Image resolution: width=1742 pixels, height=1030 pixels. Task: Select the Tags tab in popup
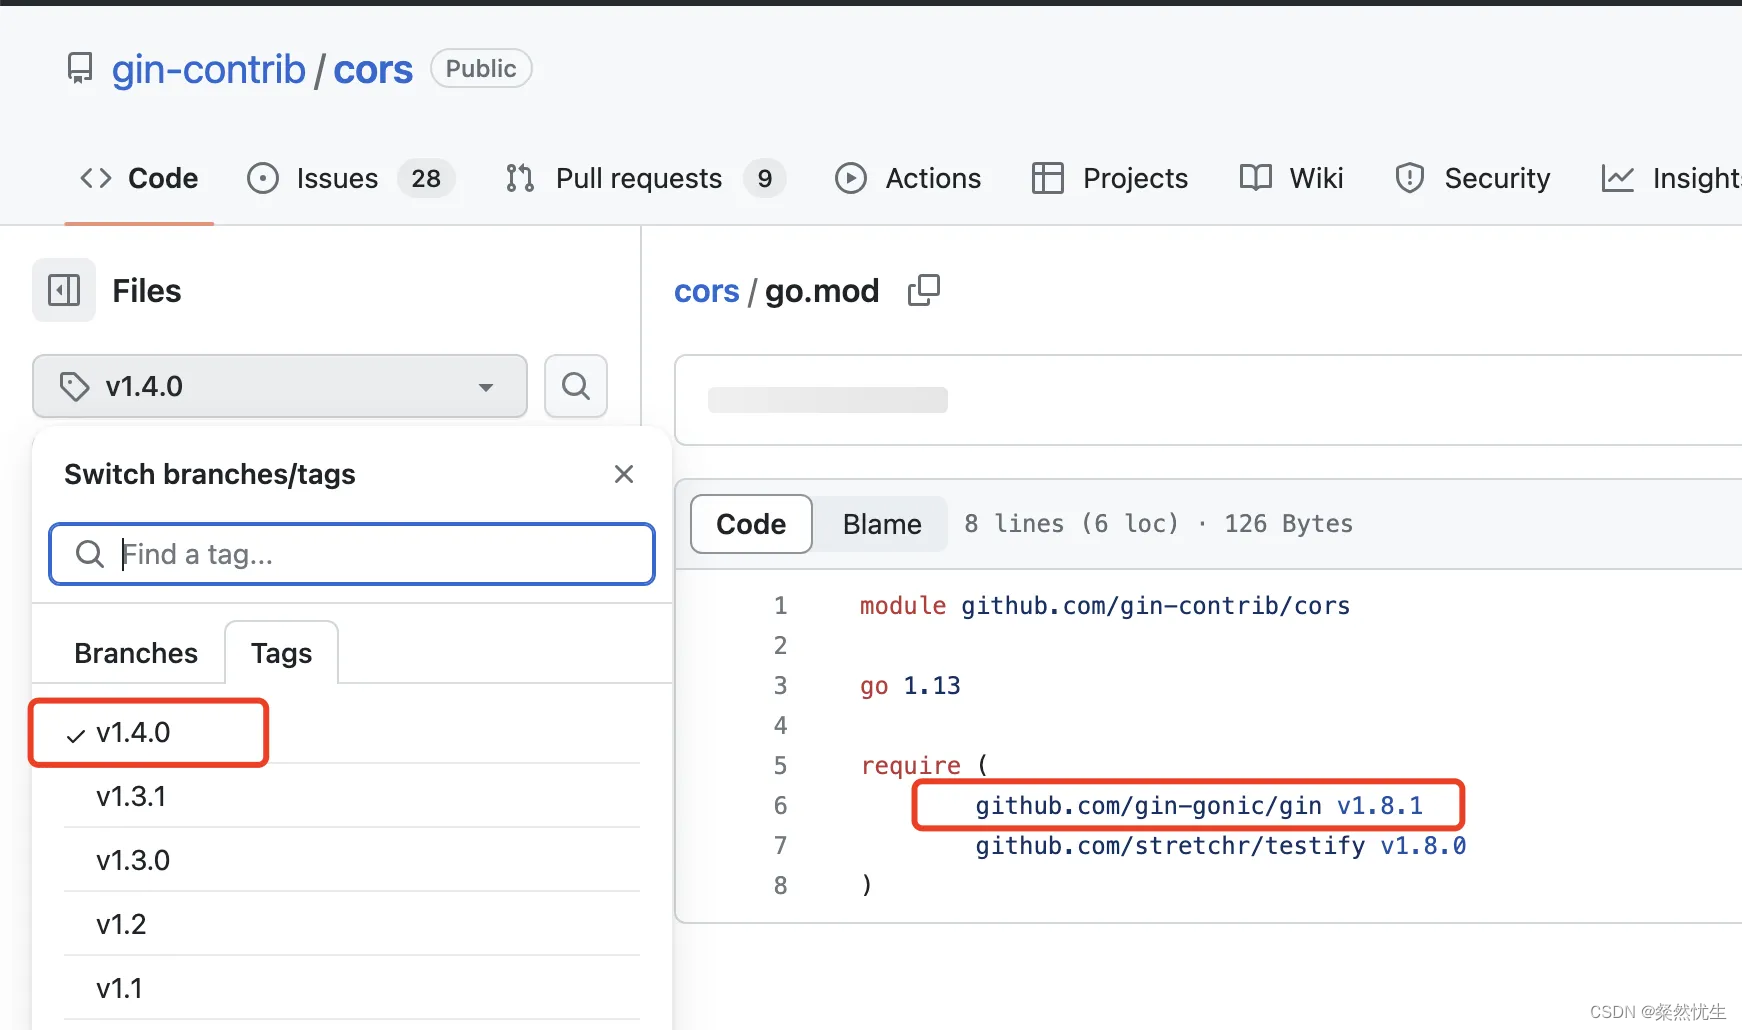[282, 653]
